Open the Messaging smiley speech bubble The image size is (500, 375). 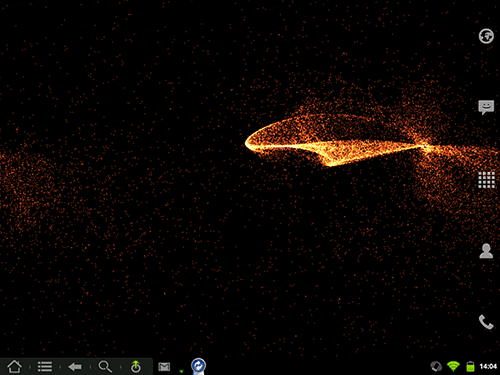[x=486, y=107]
